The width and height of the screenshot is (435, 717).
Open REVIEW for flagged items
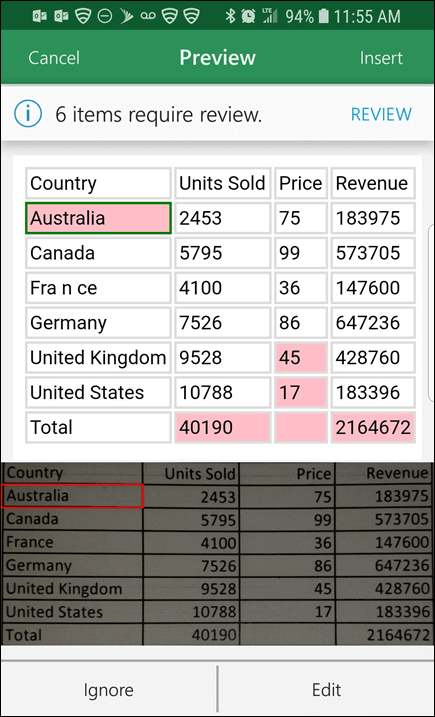coord(381,114)
